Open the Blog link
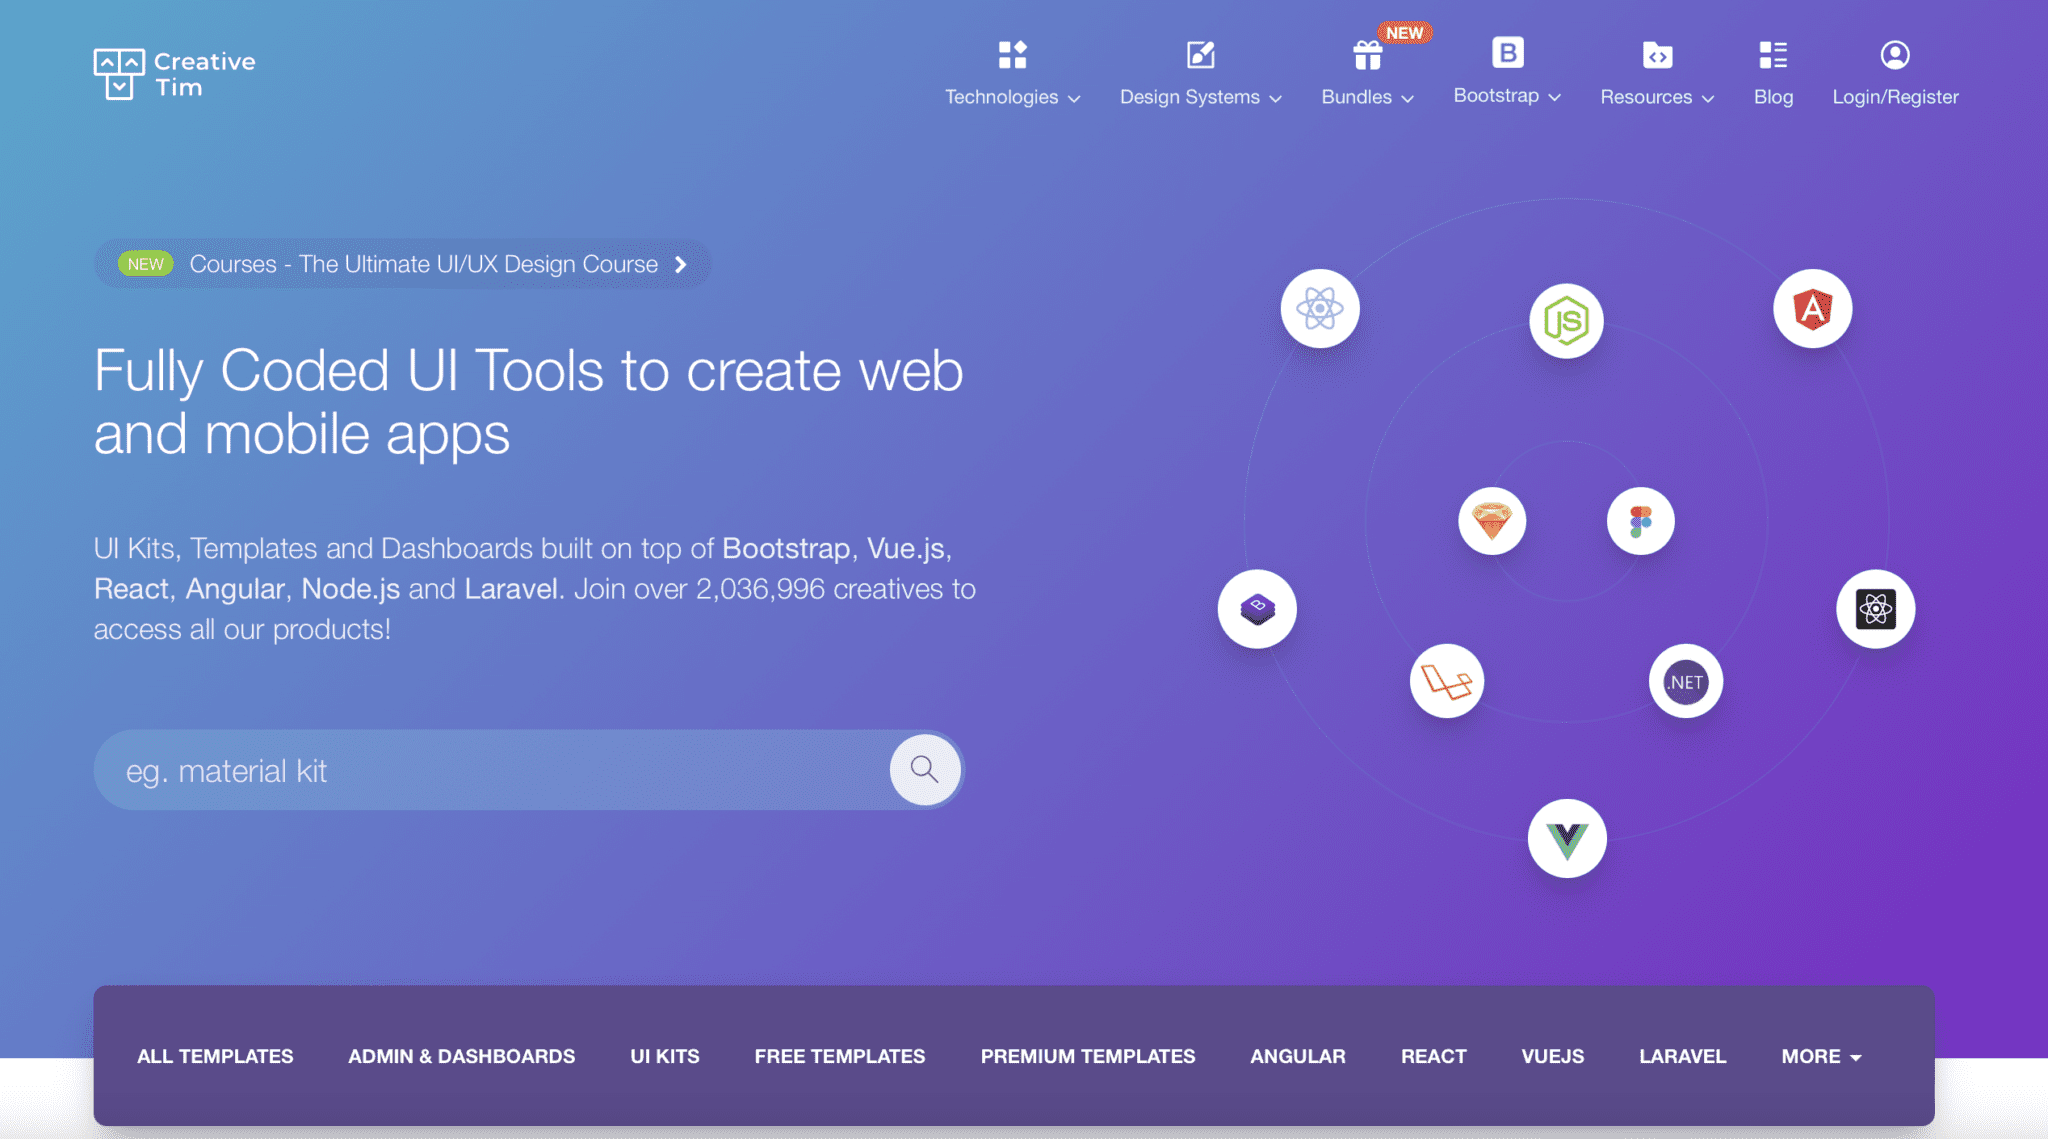The image size is (2048, 1139). 1773,97
